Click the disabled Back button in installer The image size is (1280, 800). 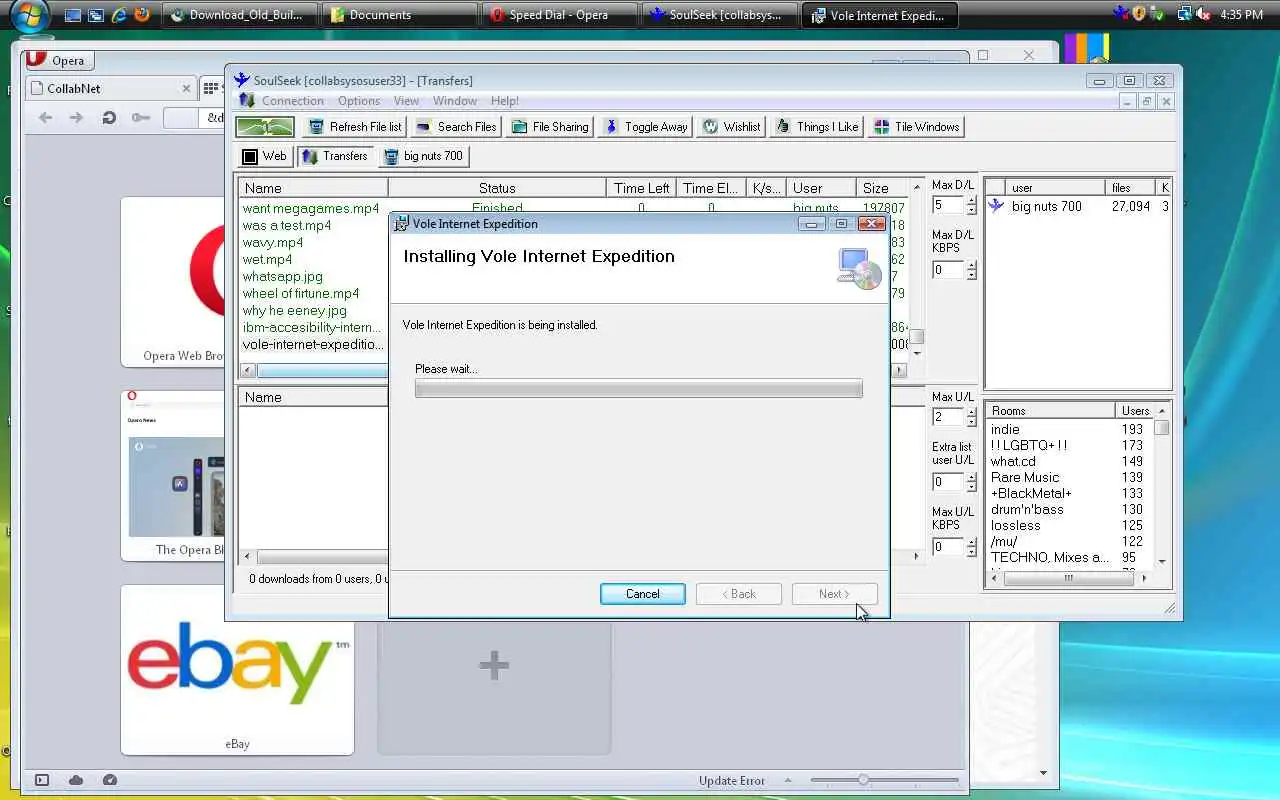(x=739, y=594)
